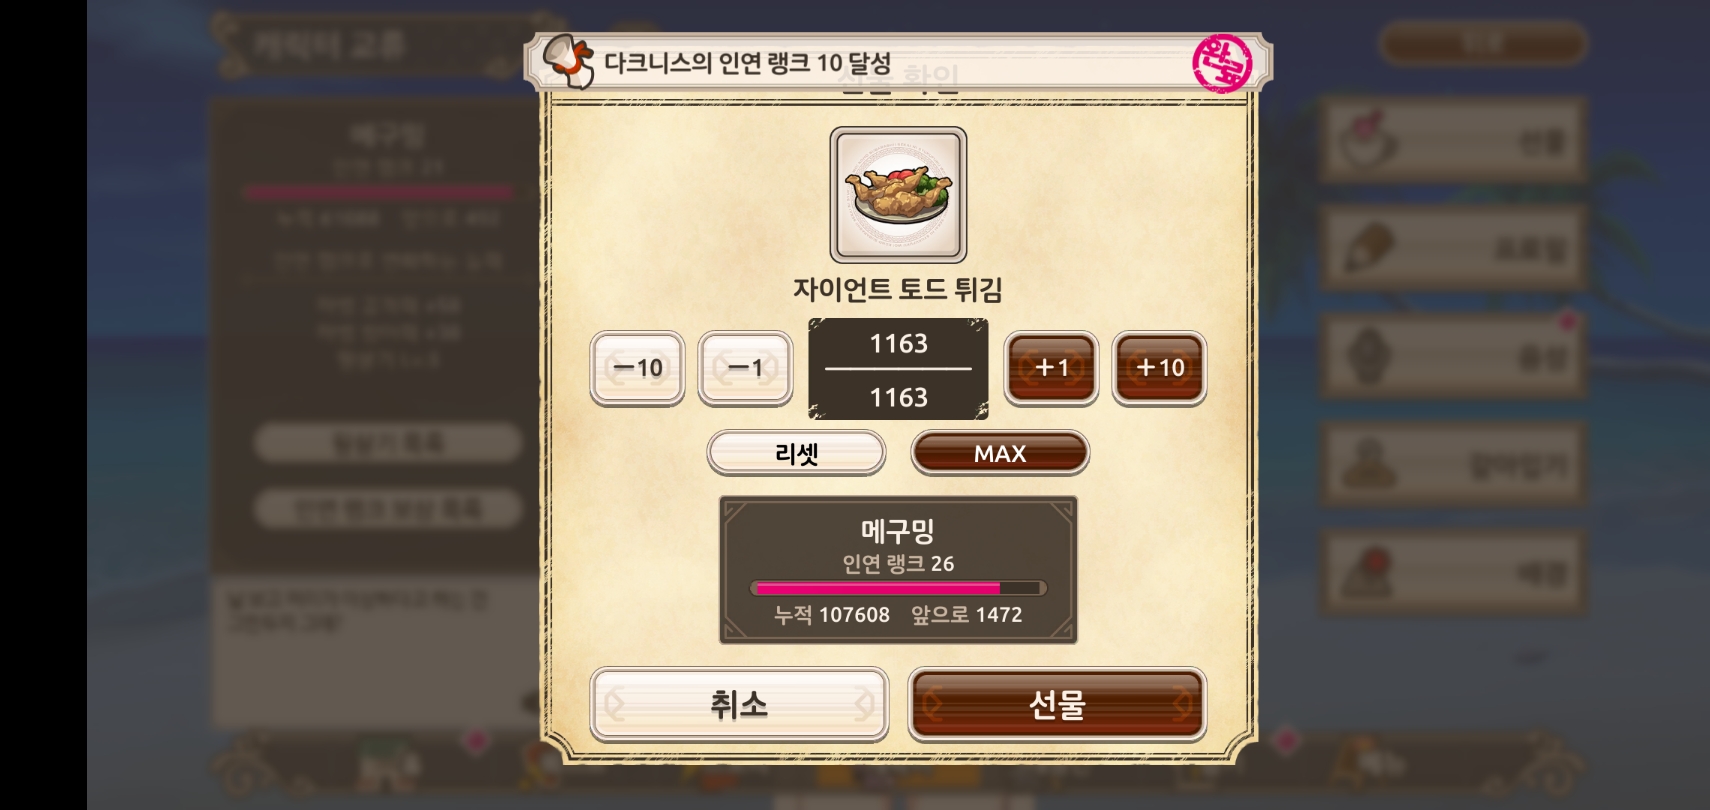Cancel with the 취소 button
1710x810 pixels.
pyautogui.click(x=739, y=705)
